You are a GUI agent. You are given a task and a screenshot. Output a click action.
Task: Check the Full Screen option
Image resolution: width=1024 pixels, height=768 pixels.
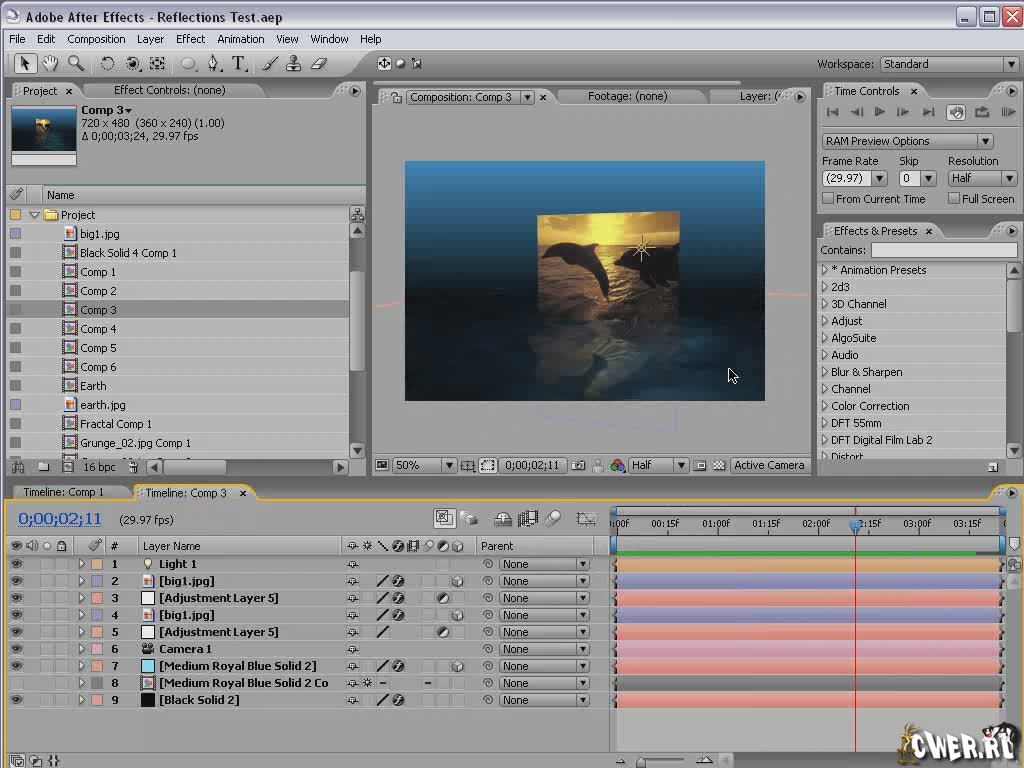tap(953, 199)
